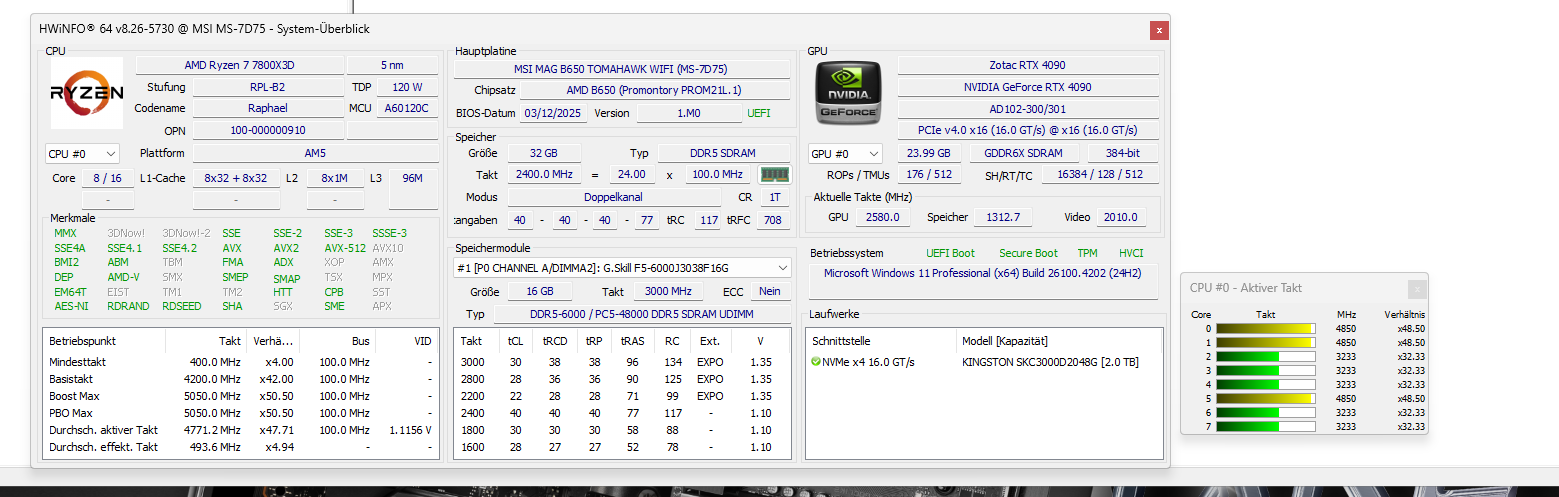Click the 2400.0 MHz memory Takt field
The width and height of the screenshot is (1559, 497).
544,175
